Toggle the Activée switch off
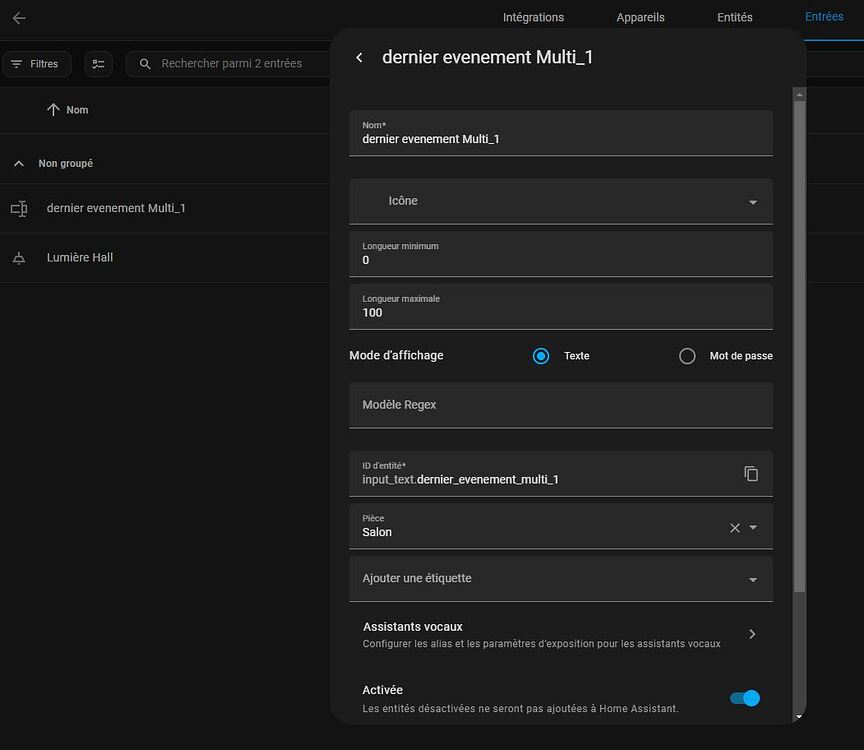 (x=745, y=698)
